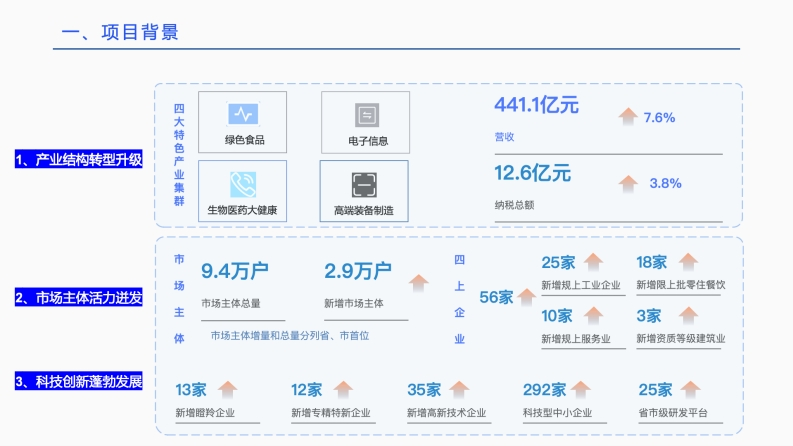
Task: Click the transfer document icon above 电子信息
Action: pyautogui.click(x=367, y=115)
